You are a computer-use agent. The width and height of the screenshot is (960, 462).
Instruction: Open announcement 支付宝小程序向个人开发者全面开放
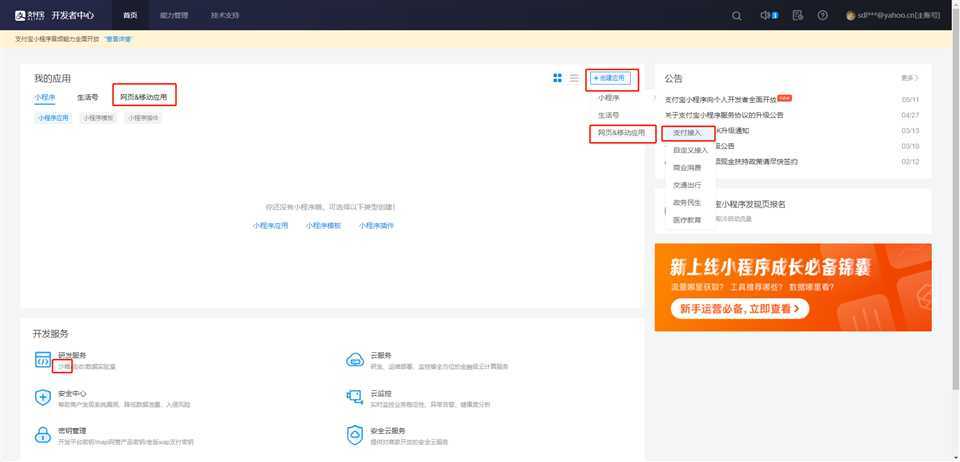pyautogui.click(x=721, y=99)
